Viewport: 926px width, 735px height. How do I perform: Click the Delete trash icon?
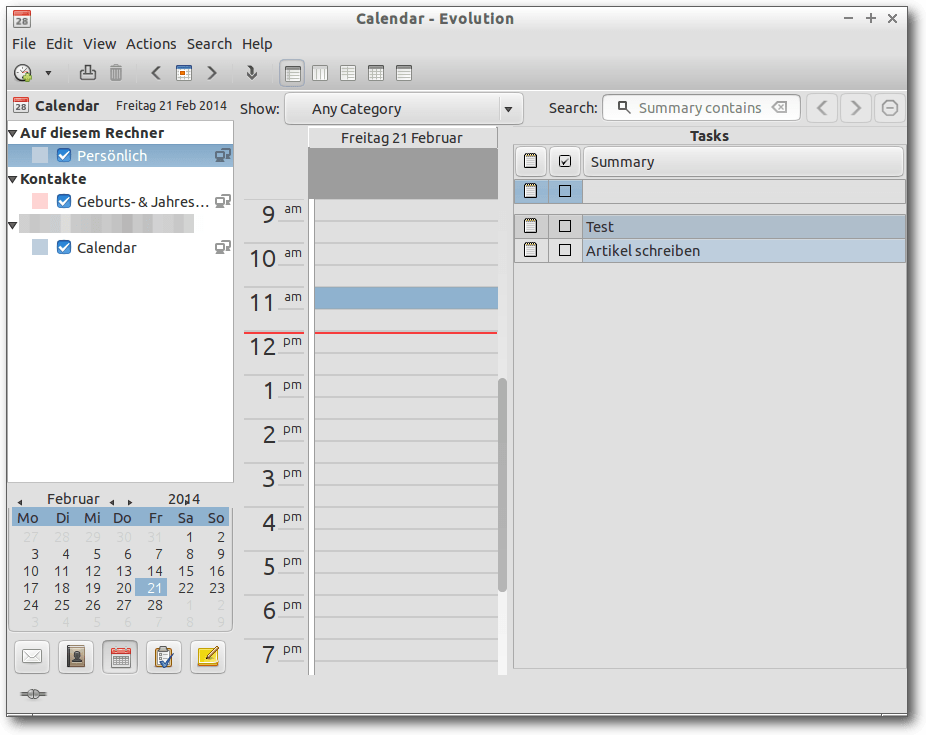point(116,73)
